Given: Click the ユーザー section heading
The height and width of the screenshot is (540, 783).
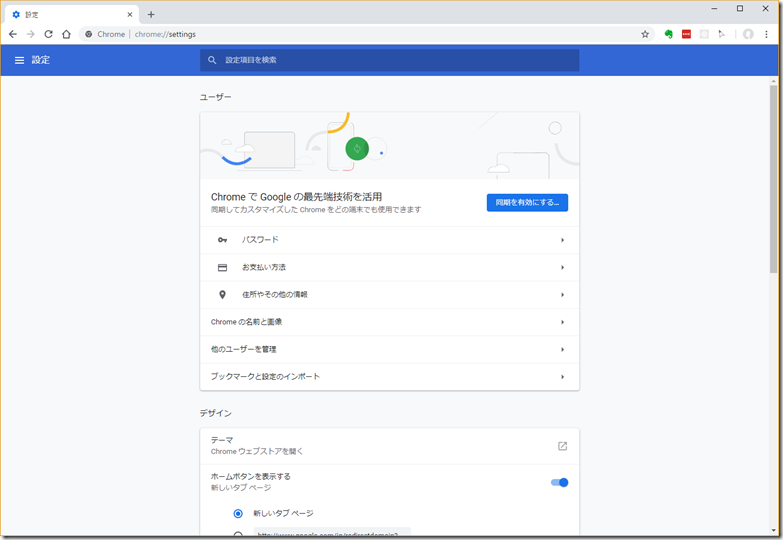Looking at the screenshot, I should 216,97.
